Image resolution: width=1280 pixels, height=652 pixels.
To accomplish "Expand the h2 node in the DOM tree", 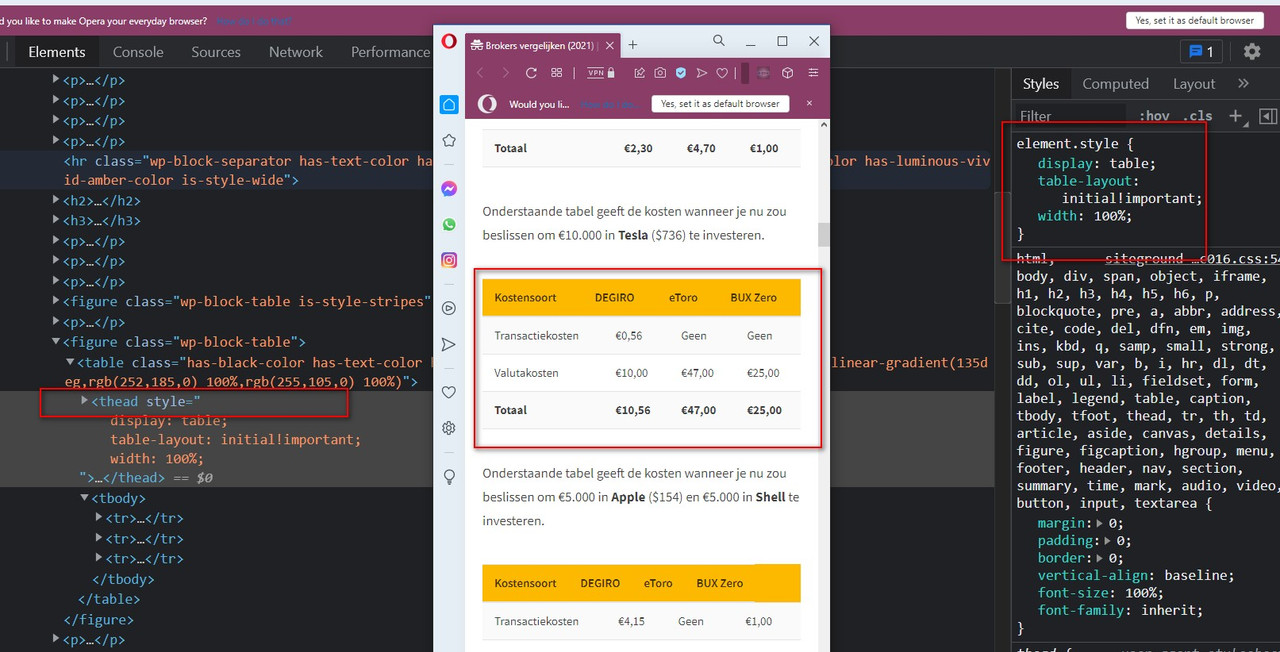I will 56,201.
